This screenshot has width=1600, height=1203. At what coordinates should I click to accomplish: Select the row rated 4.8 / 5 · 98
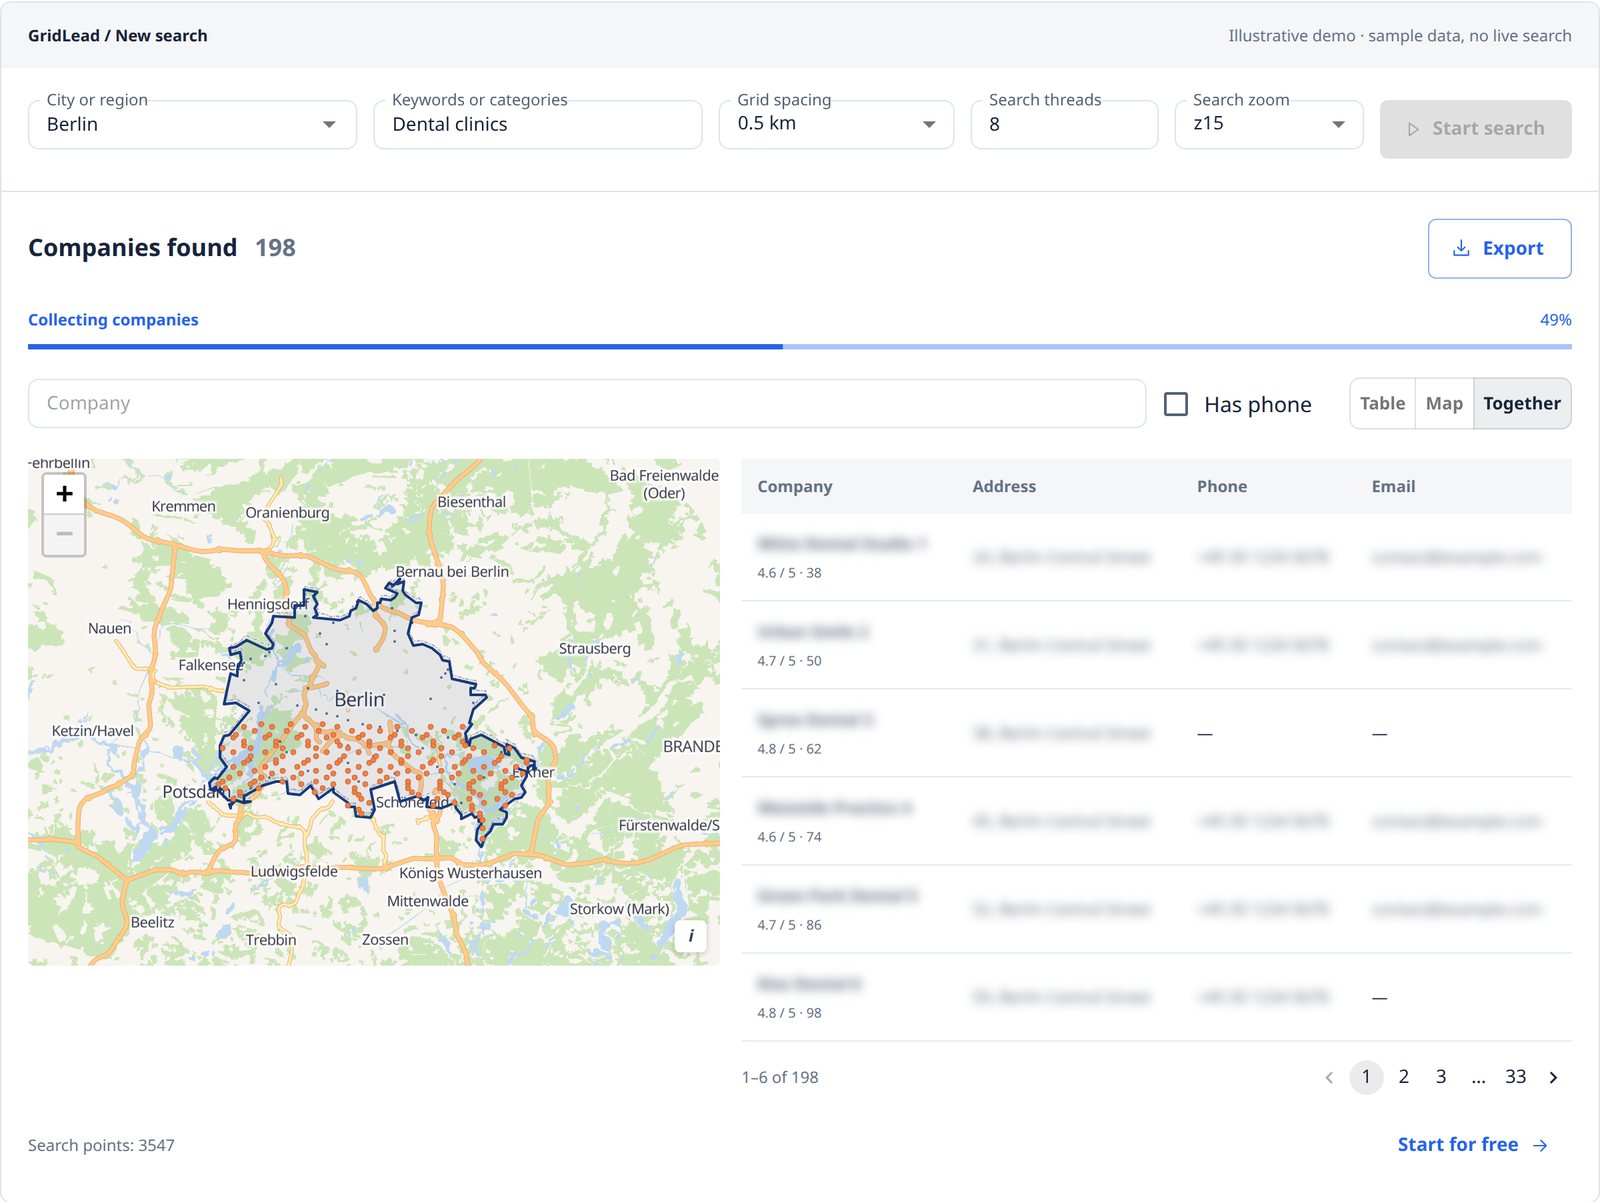point(1156,997)
